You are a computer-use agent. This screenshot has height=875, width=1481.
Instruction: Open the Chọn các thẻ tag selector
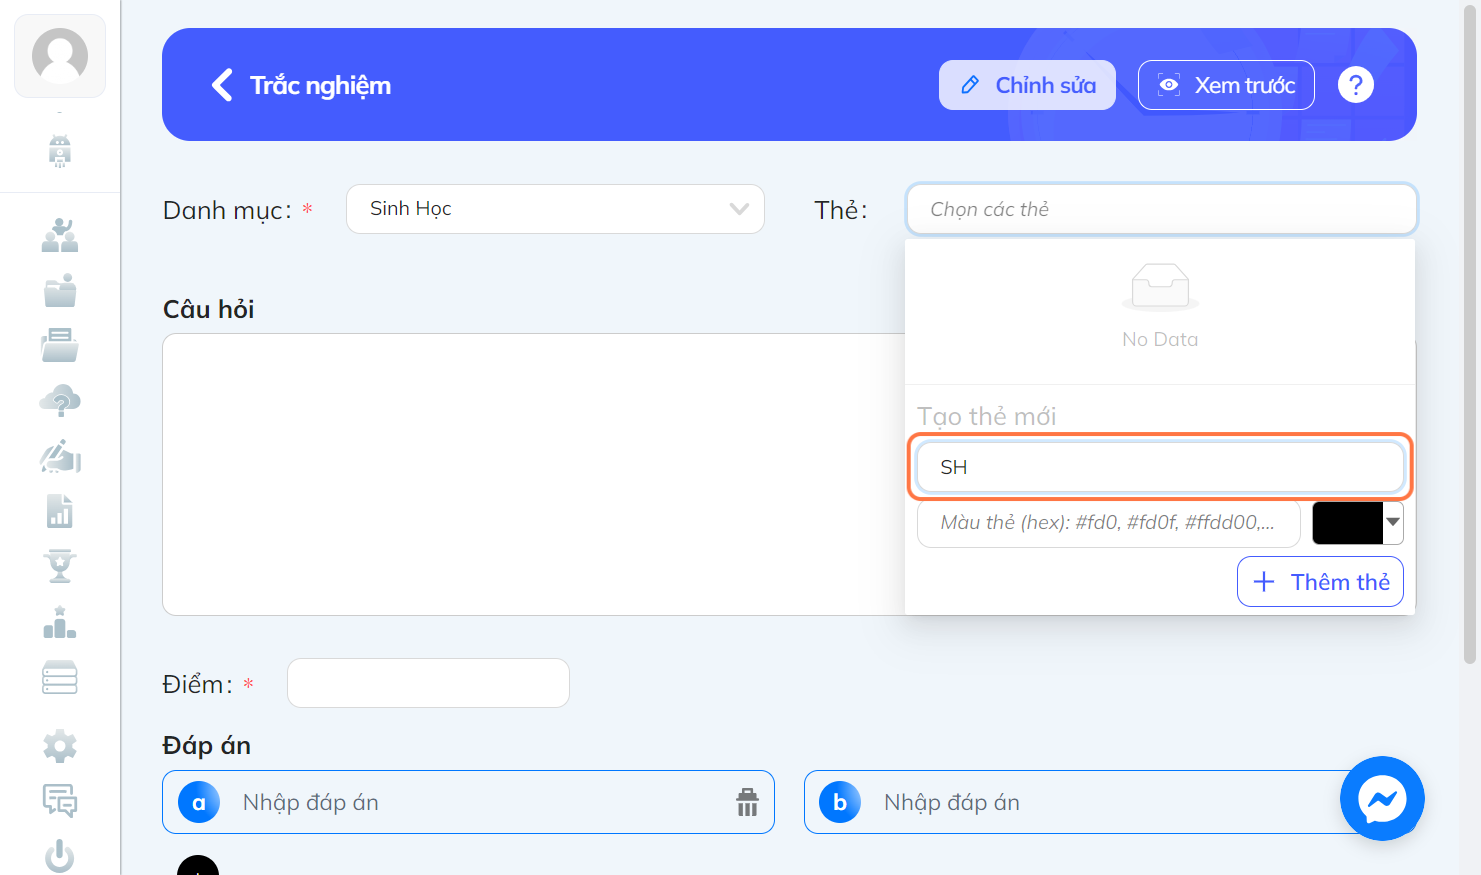click(1162, 209)
